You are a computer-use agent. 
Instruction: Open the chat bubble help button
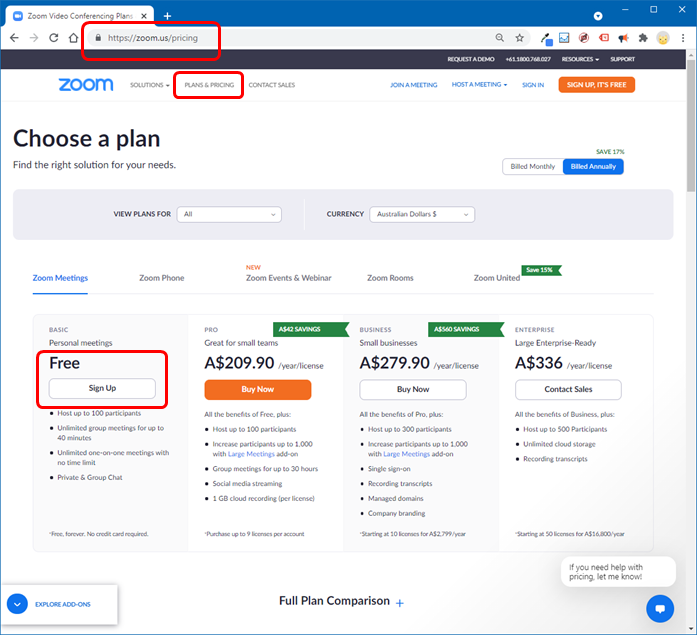[x=660, y=608]
